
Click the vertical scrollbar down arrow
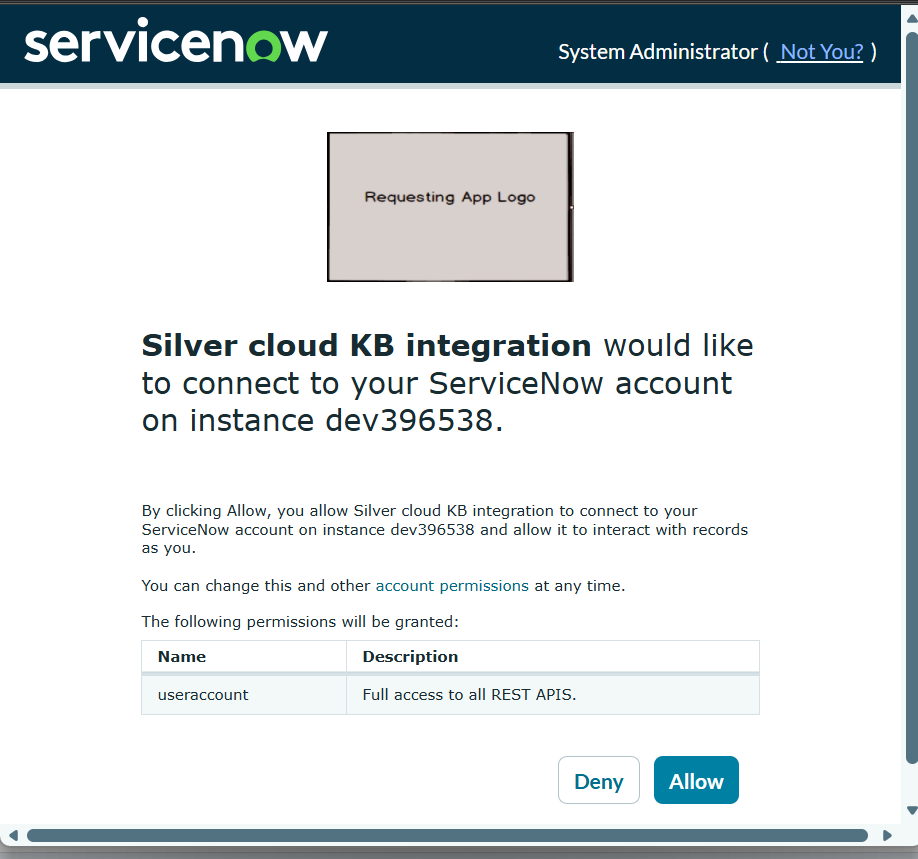pyautogui.click(x=912, y=810)
